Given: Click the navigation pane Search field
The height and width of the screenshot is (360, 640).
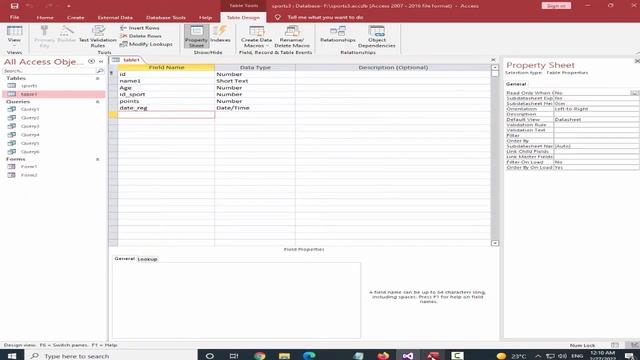Looking at the screenshot, I should pyautogui.click(x=49, y=71).
